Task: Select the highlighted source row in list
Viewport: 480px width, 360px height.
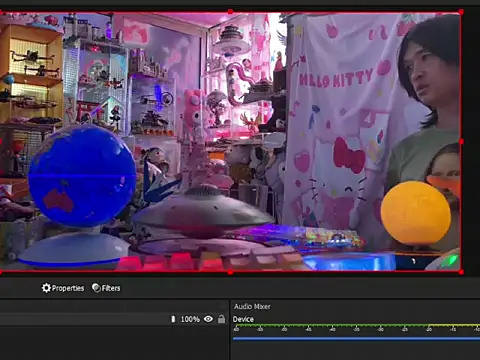Action: pyautogui.click(x=113, y=319)
